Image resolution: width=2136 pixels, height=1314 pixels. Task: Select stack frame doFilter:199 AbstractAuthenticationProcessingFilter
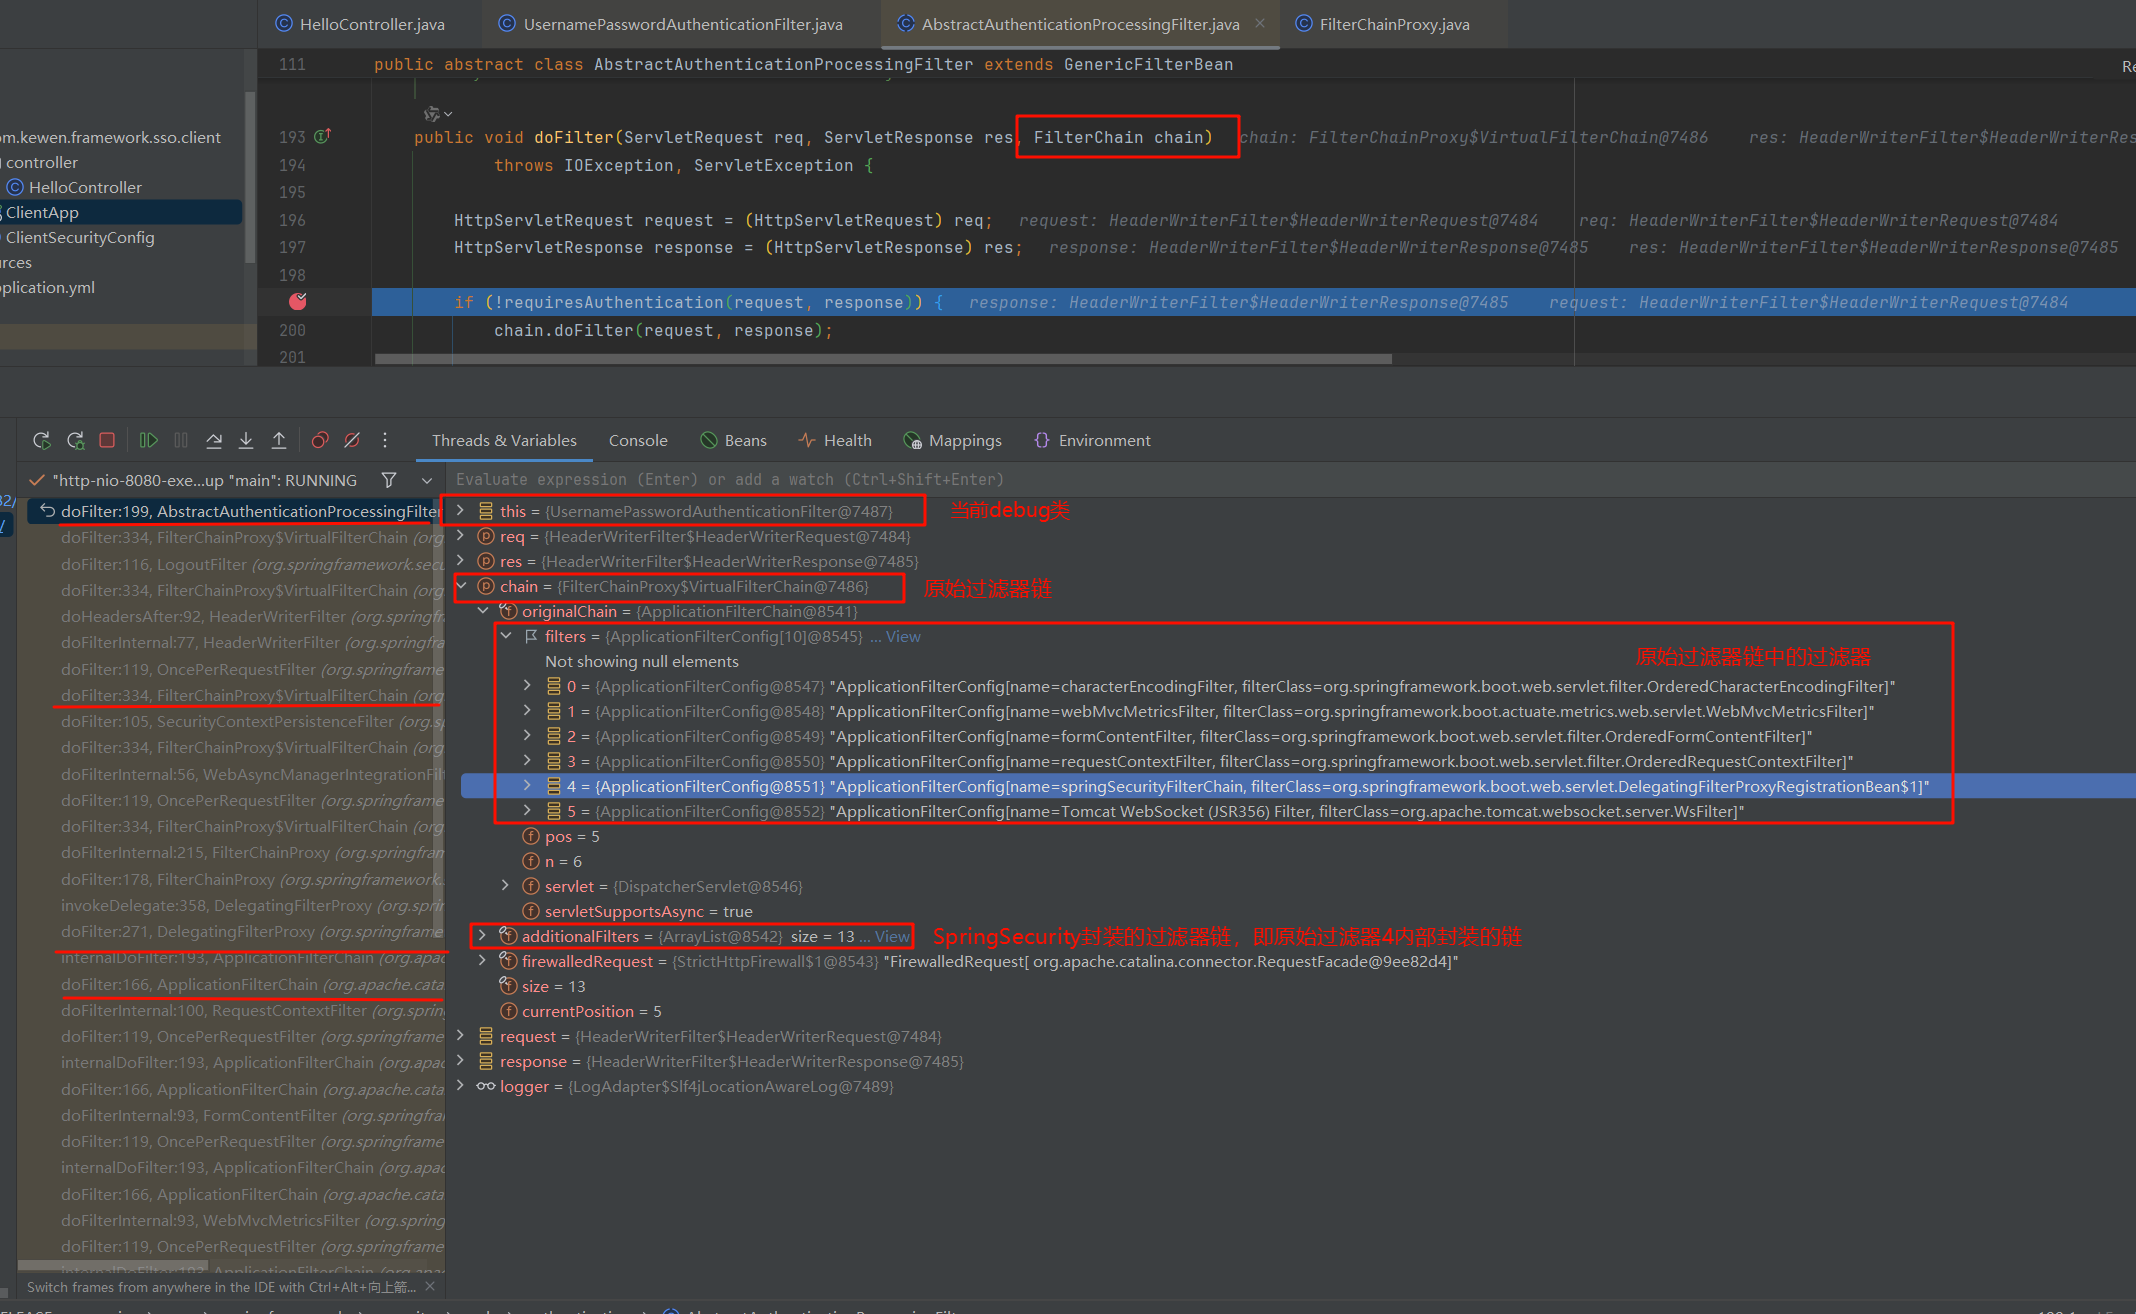point(235,511)
